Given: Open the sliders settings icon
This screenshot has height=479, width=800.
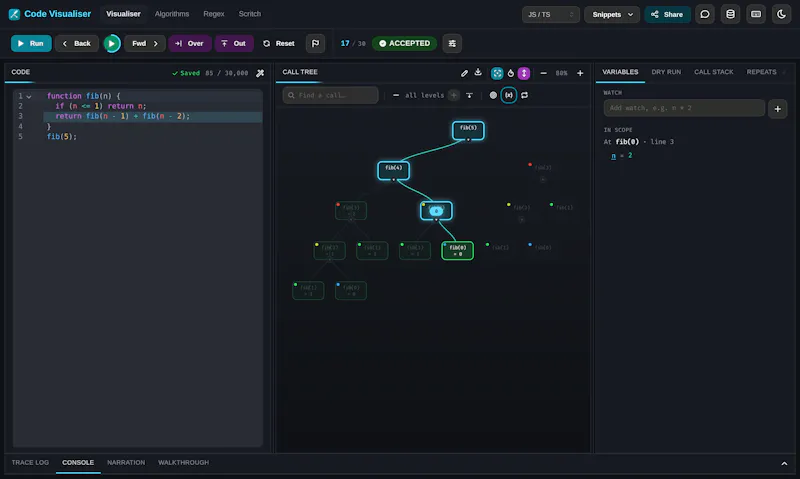Looking at the screenshot, I should pyautogui.click(x=452, y=43).
